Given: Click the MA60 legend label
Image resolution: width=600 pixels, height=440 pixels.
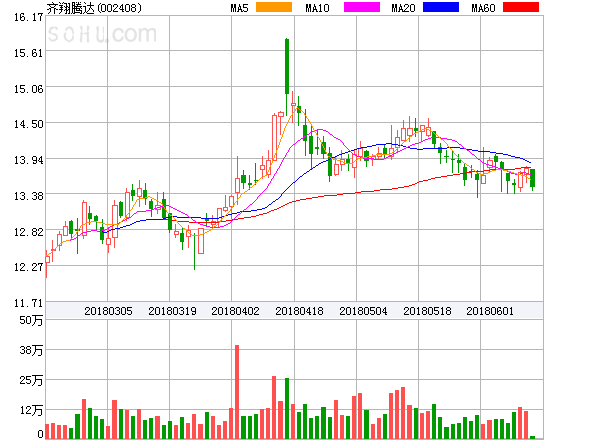Looking at the screenshot, I should pos(483,8).
